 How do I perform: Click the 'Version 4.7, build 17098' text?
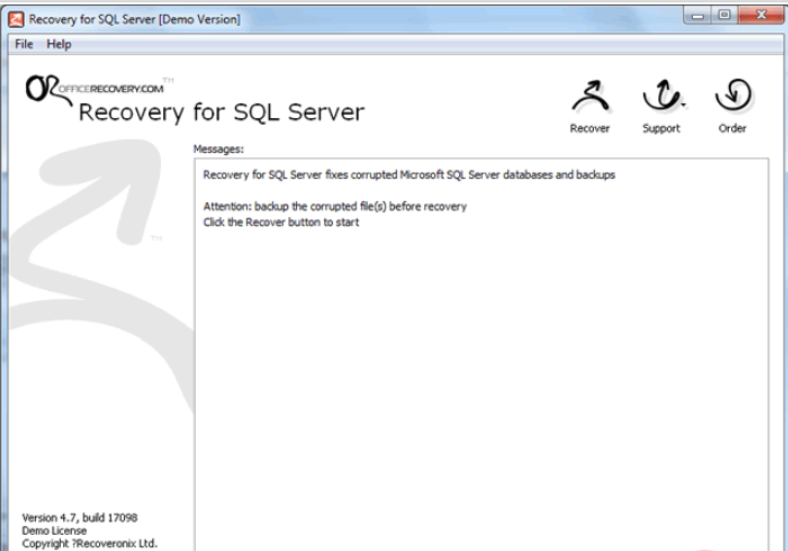[x=79, y=518]
